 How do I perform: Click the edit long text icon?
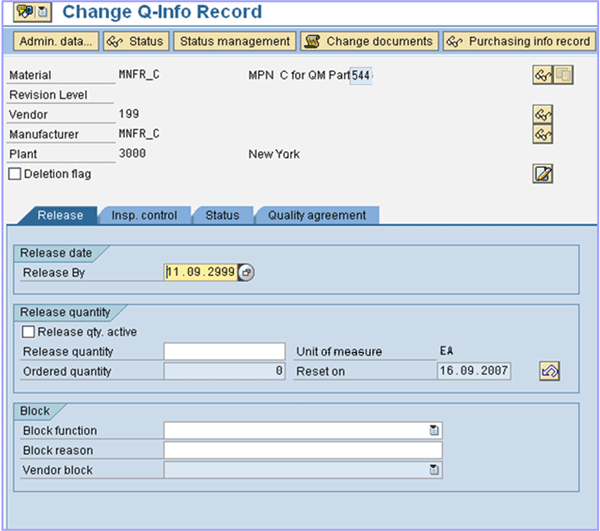(x=543, y=174)
